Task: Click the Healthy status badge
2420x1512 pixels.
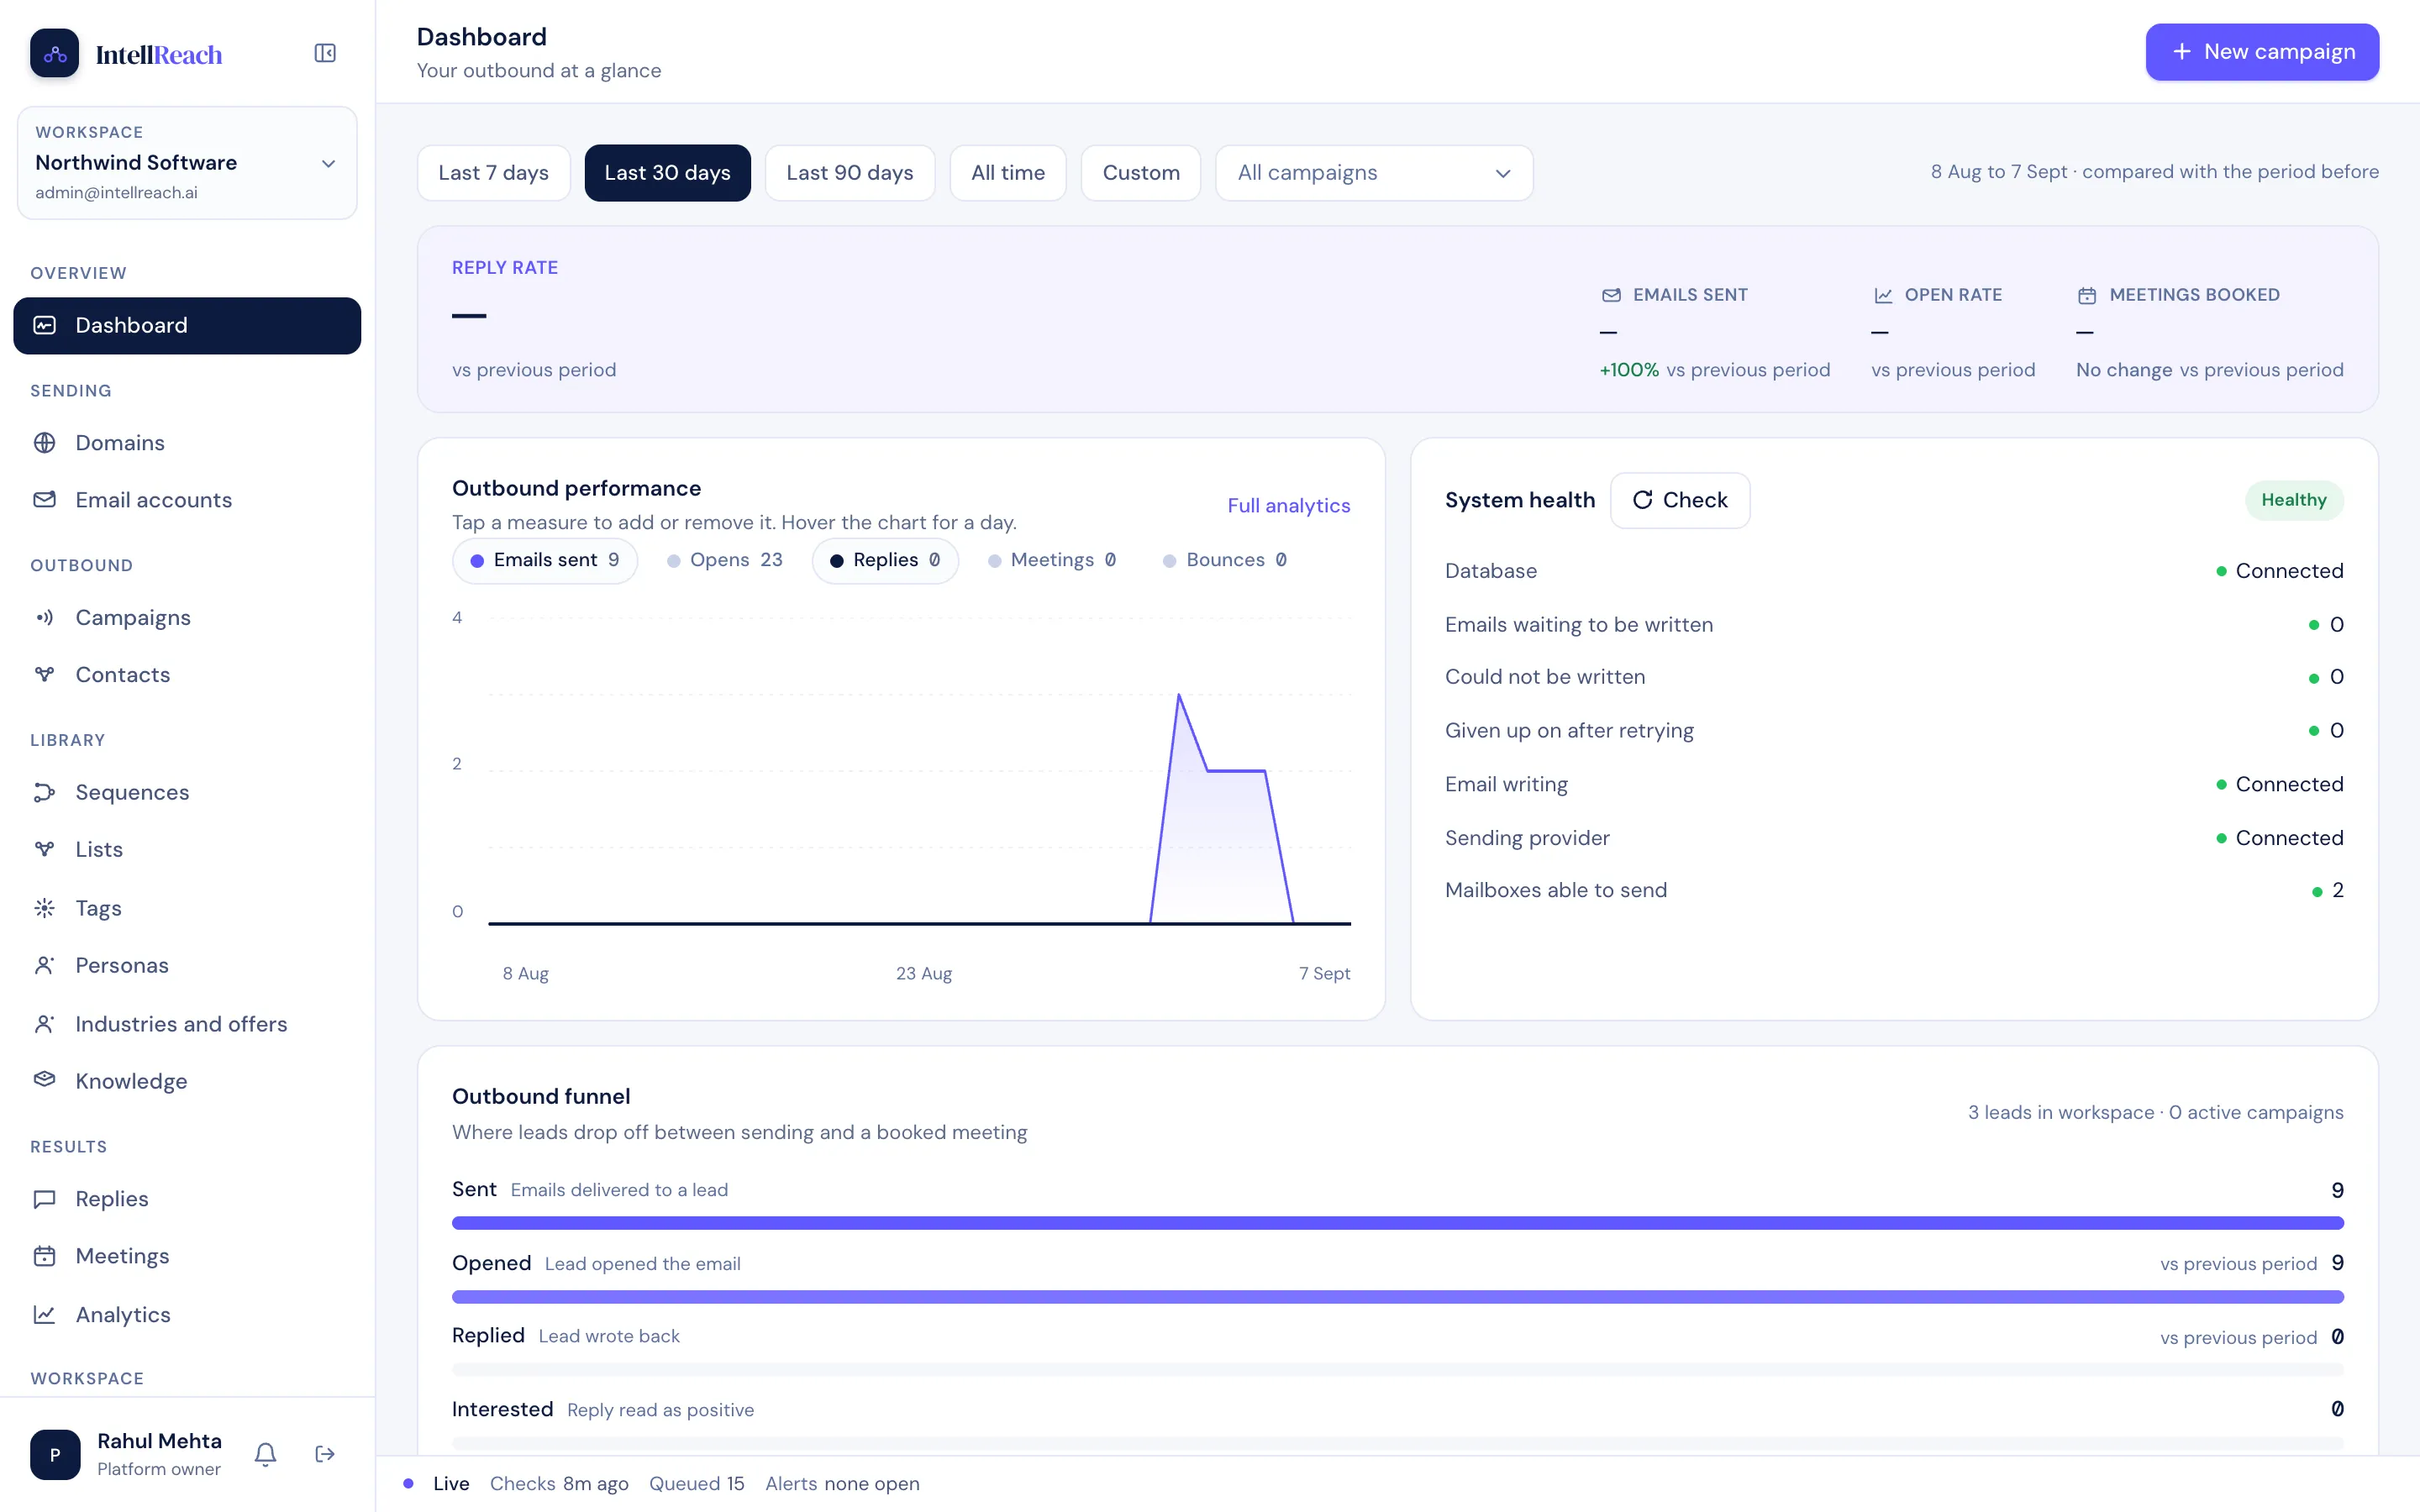Action: pyautogui.click(x=2294, y=500)
